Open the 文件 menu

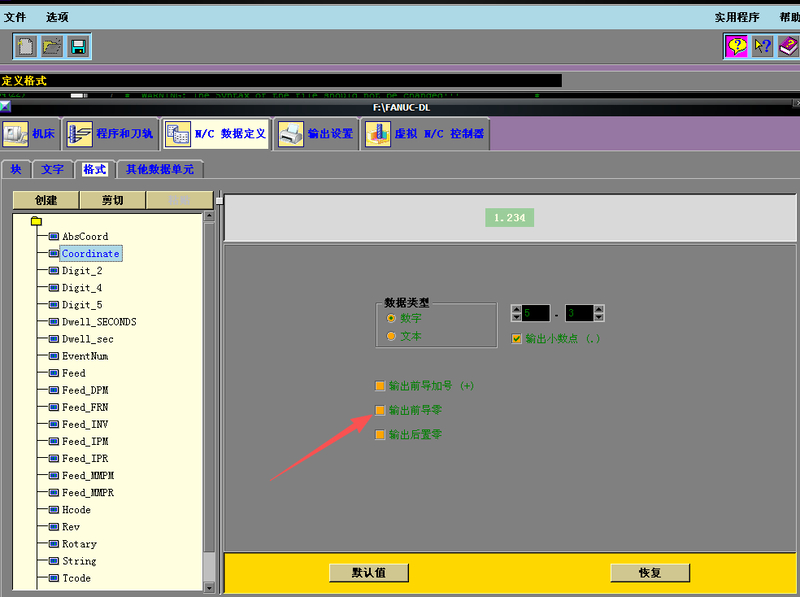click(x=15, y=17)
